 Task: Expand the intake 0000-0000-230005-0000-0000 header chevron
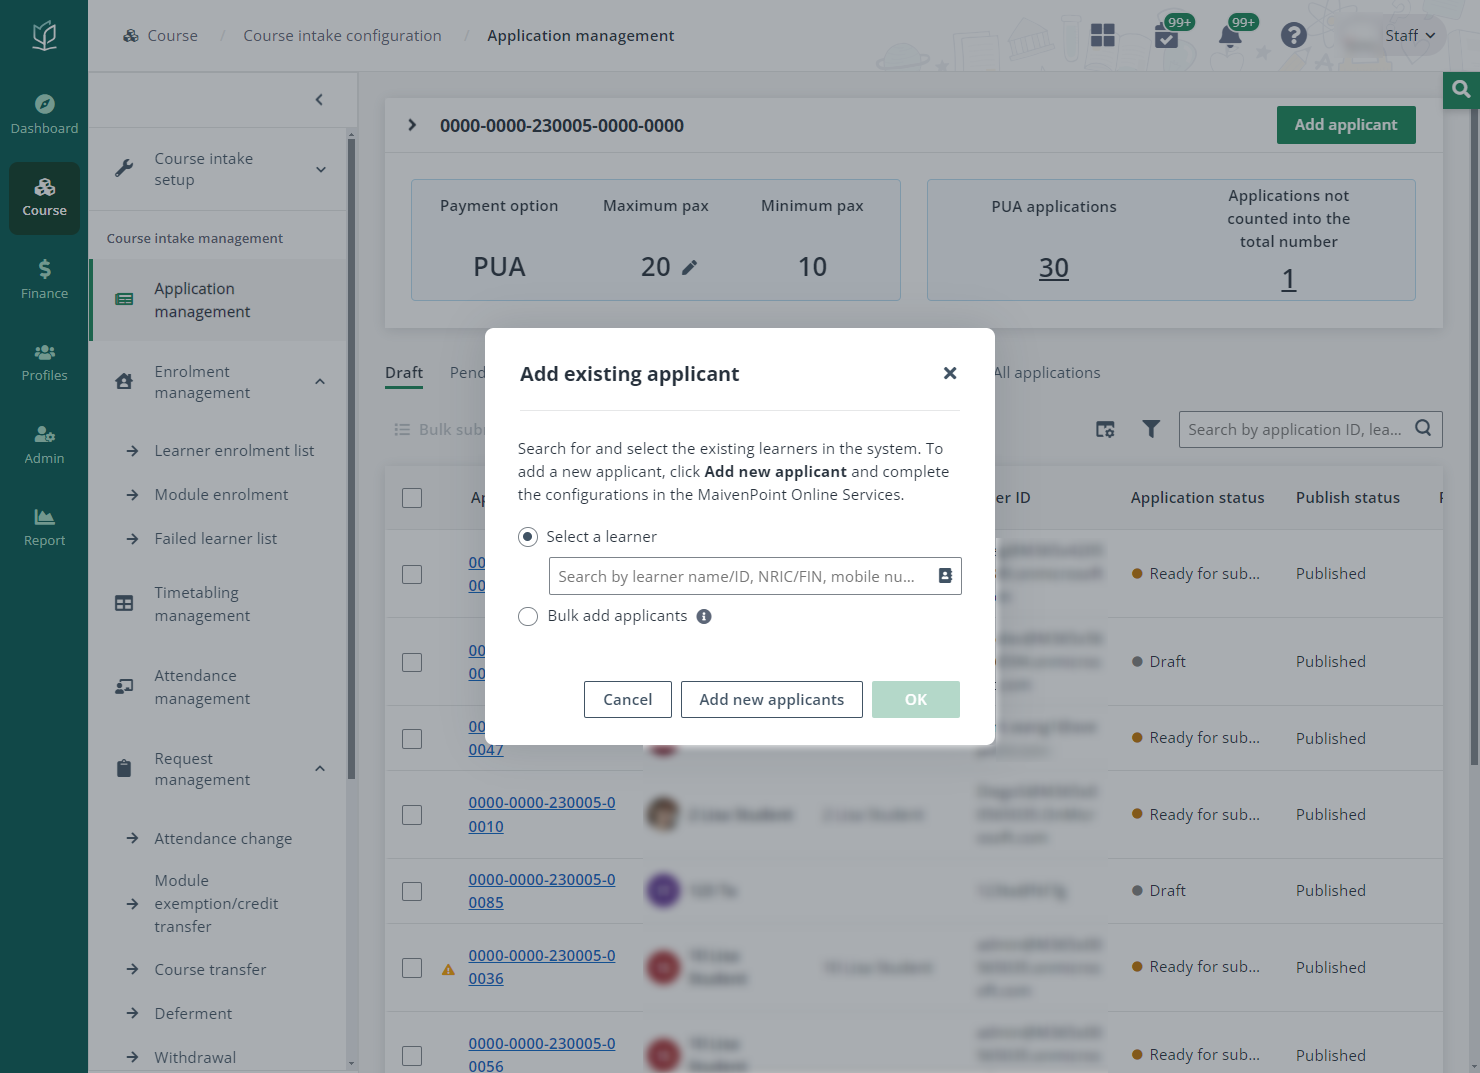coord(412,125)
